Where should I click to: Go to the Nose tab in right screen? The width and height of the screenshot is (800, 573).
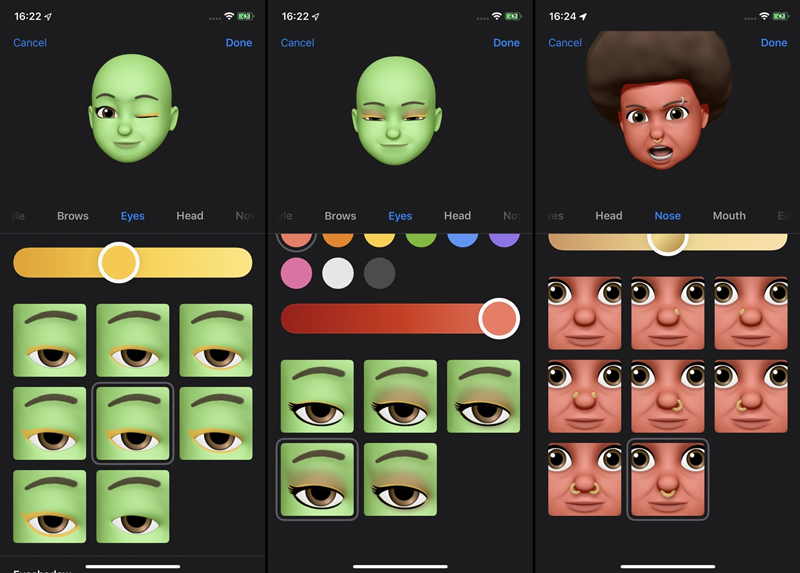tap(667, 216)
